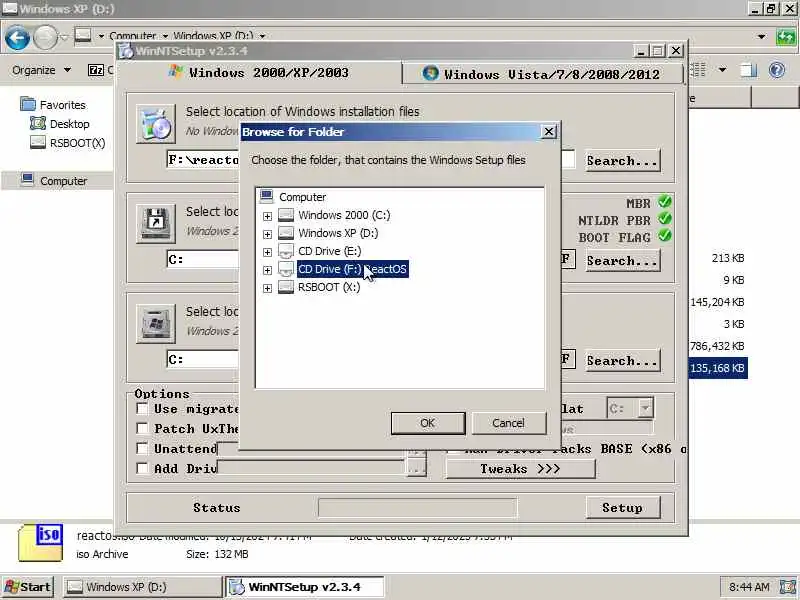Expand RSBOOT (X:) tree node
Screen dimensions: 800x600
(x=267, y=288)
